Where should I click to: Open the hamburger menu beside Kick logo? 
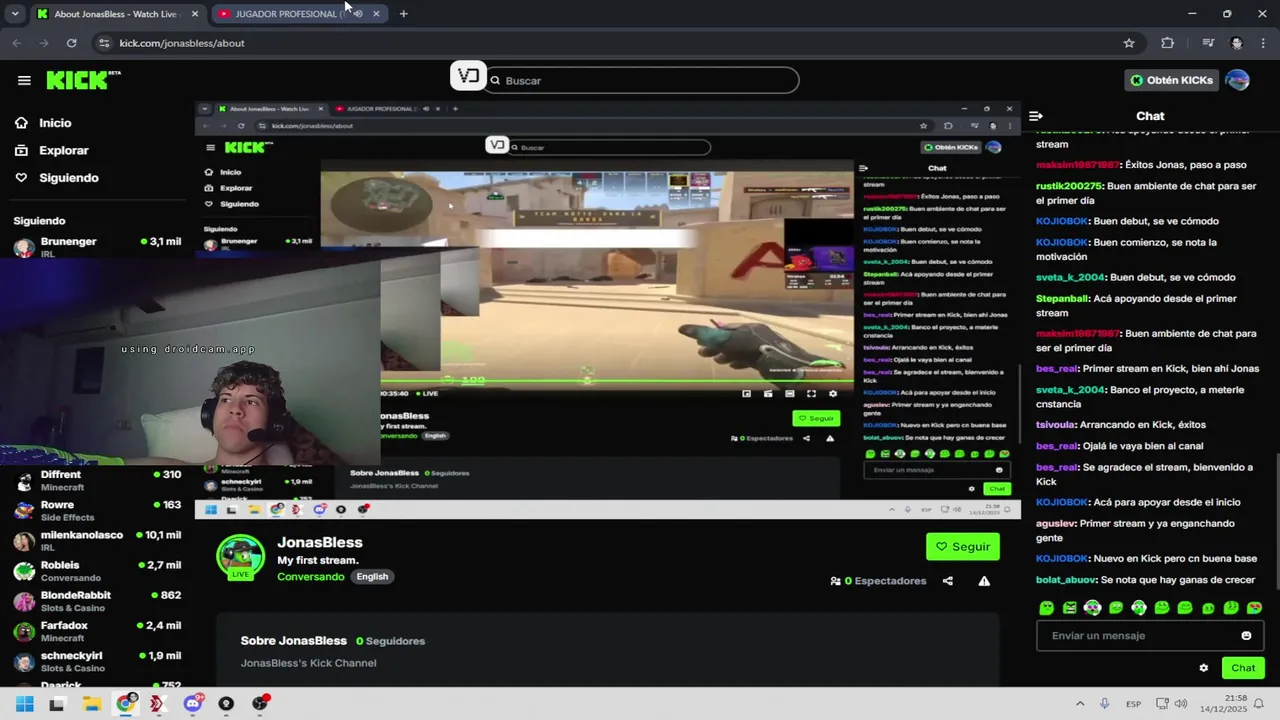24,80
